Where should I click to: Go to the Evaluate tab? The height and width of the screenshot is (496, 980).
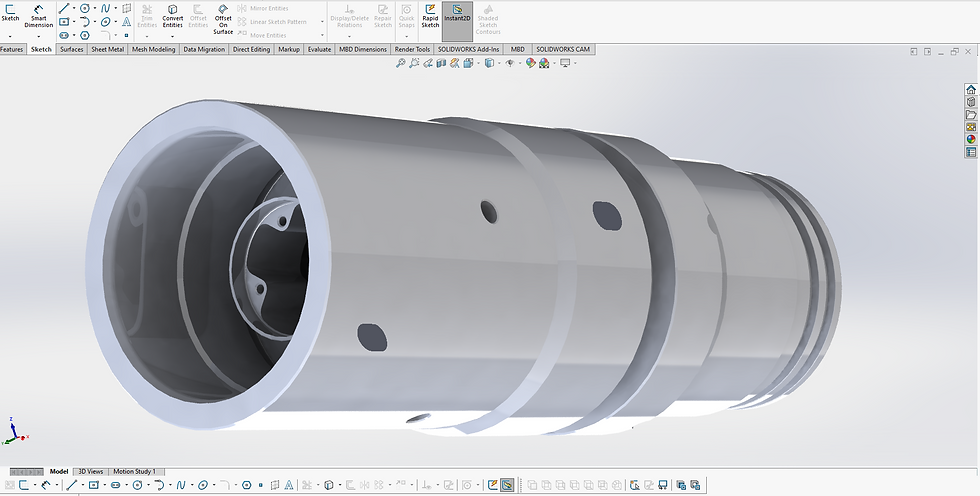pyautogui.click(x=319, y=49)
